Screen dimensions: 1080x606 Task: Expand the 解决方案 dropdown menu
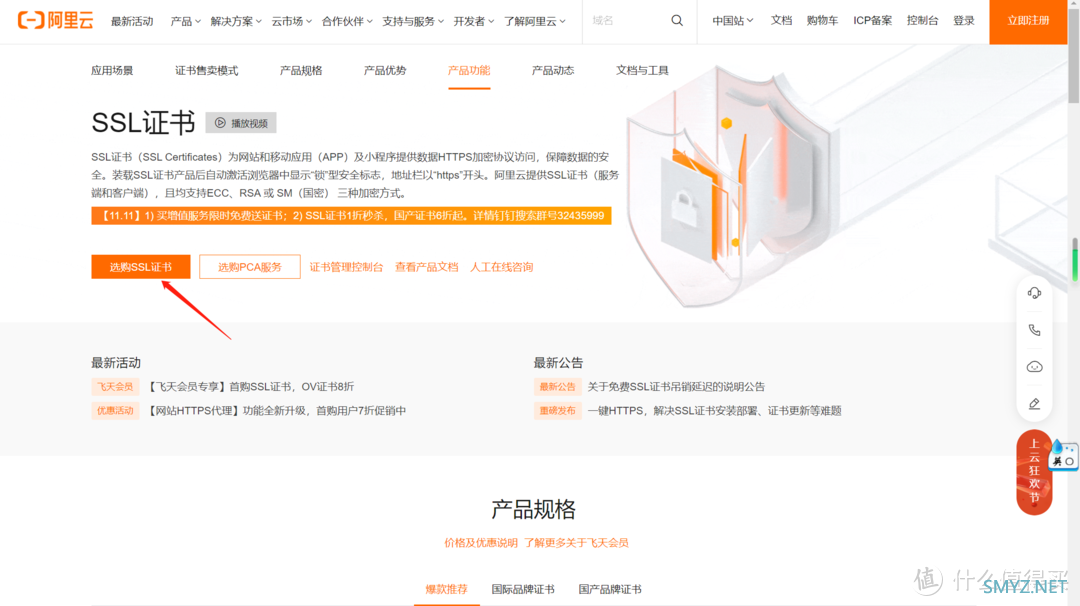click(x=236, y=21)
